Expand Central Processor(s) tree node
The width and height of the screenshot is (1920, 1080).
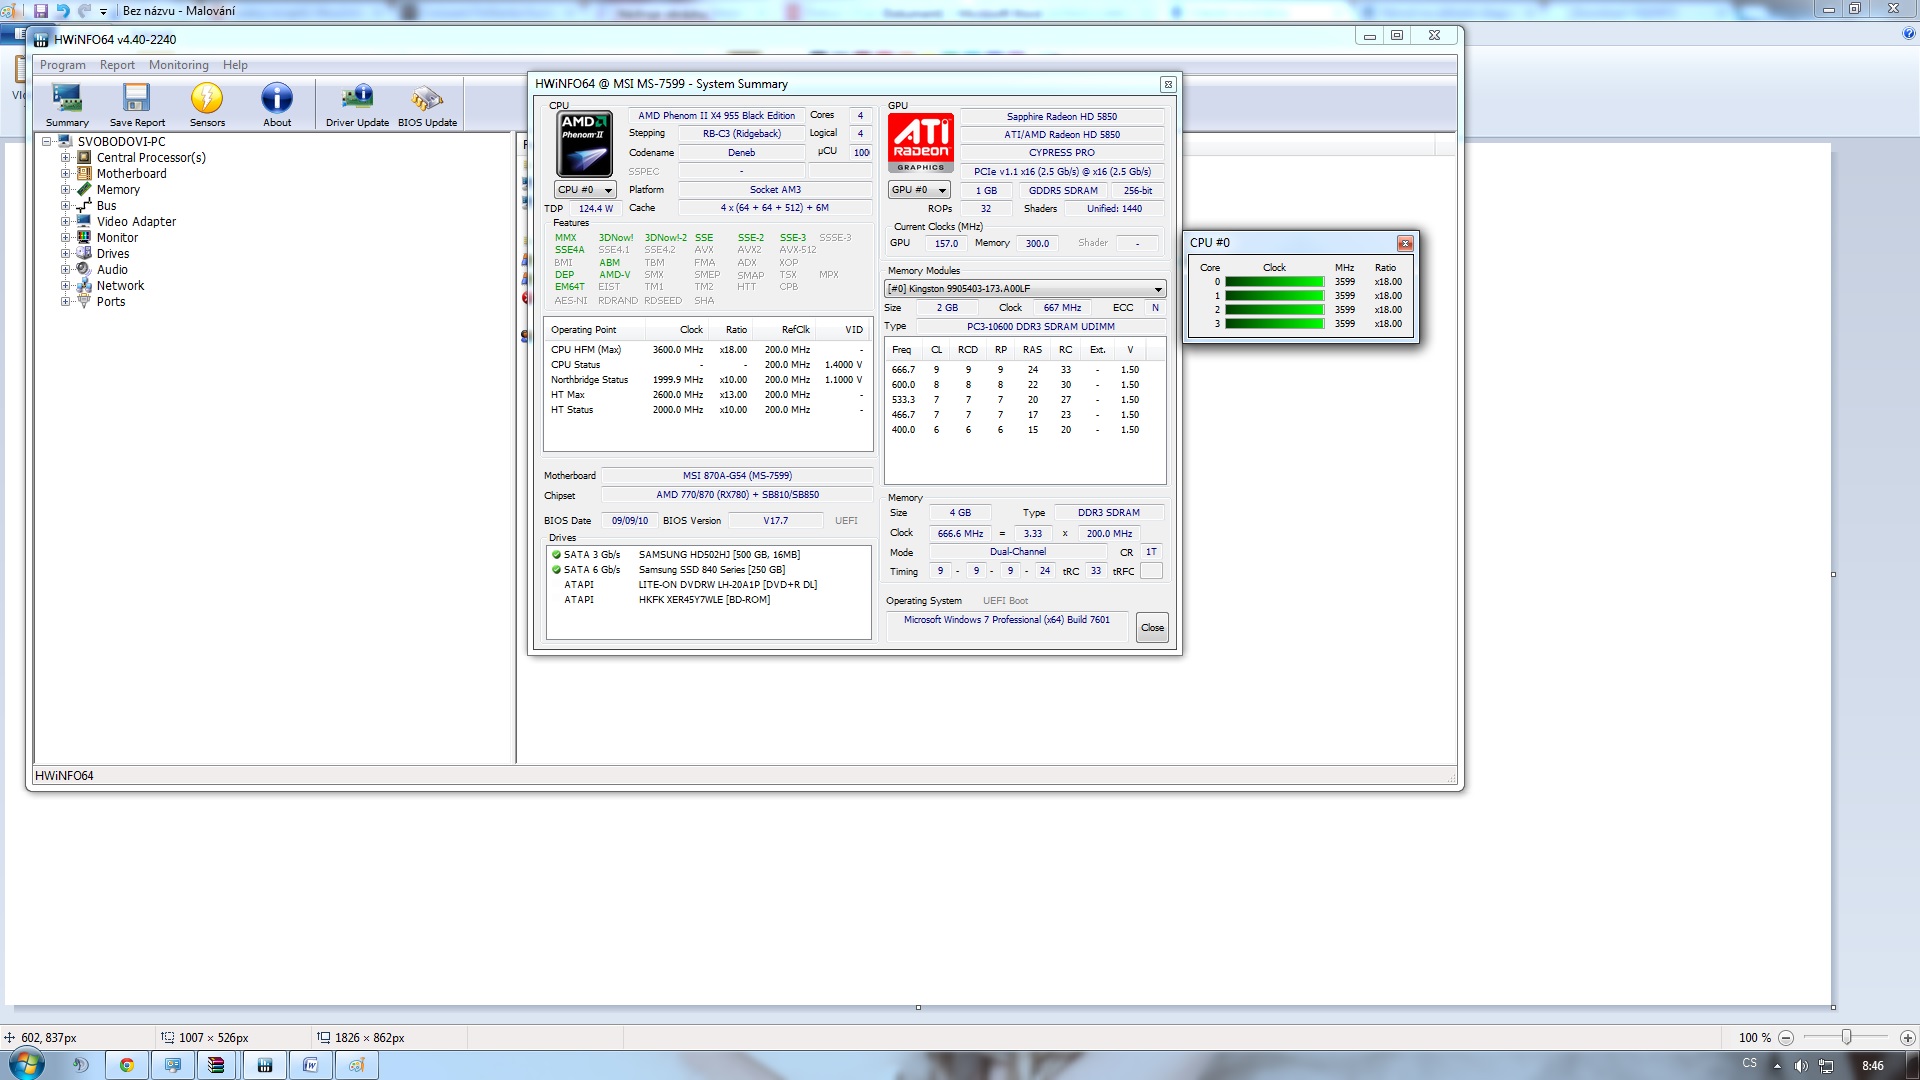65,158
